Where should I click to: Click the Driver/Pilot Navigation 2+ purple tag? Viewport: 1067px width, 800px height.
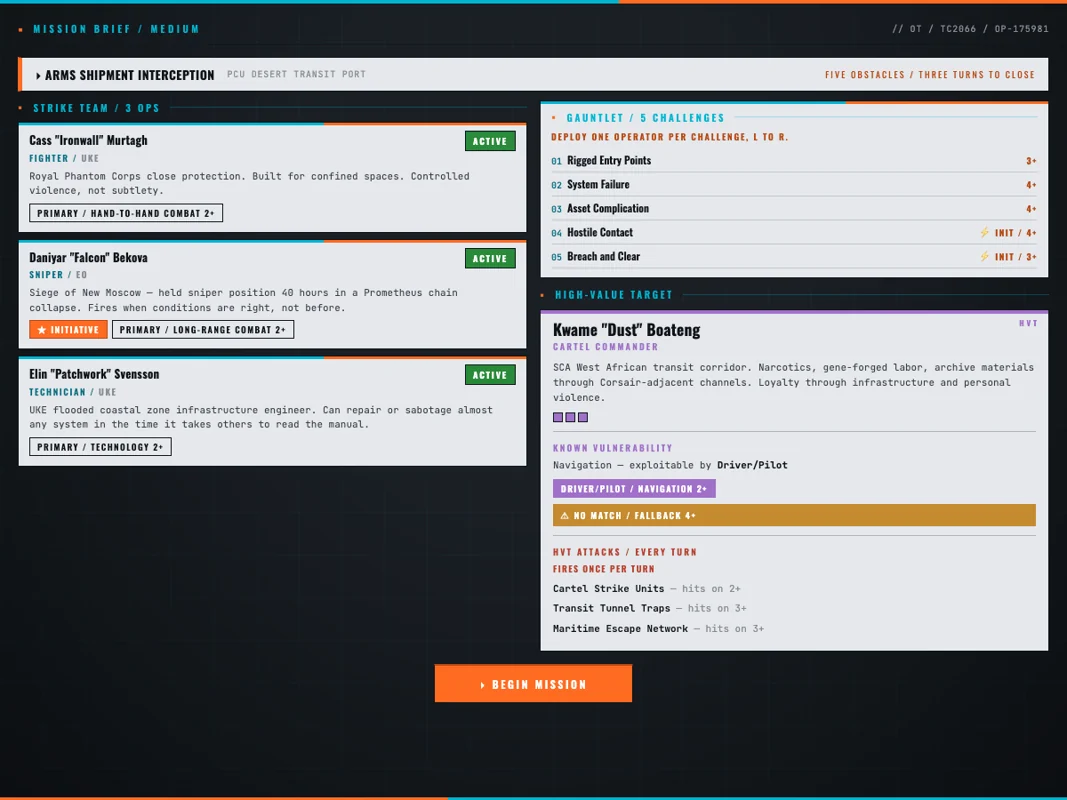[x=634, y=488]
